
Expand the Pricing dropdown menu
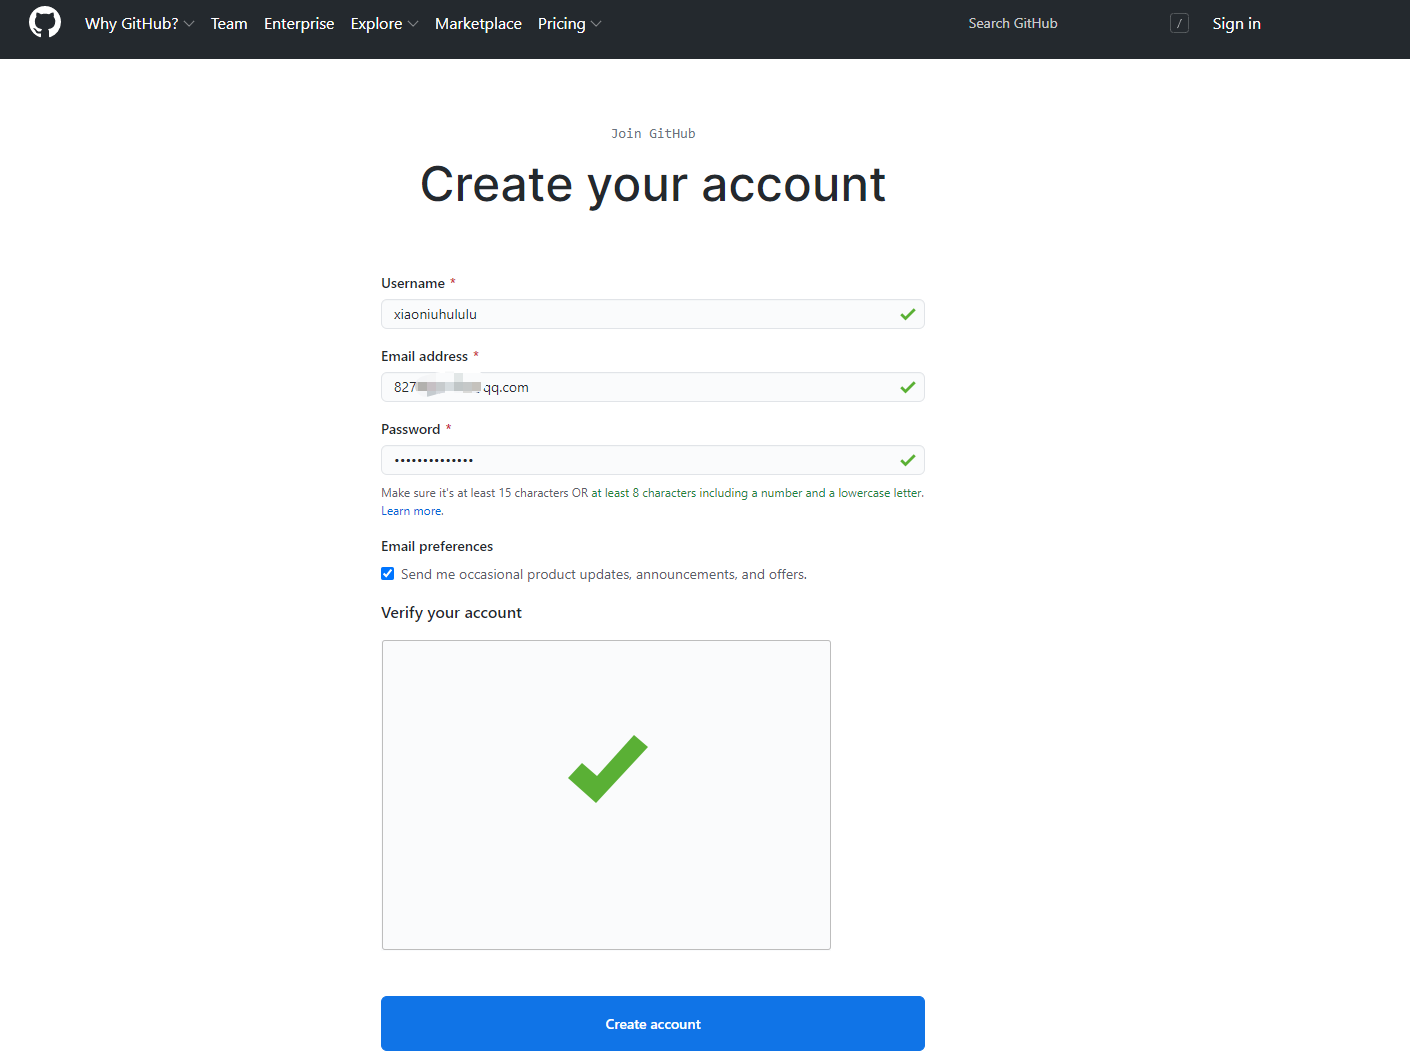coord(569,23)
